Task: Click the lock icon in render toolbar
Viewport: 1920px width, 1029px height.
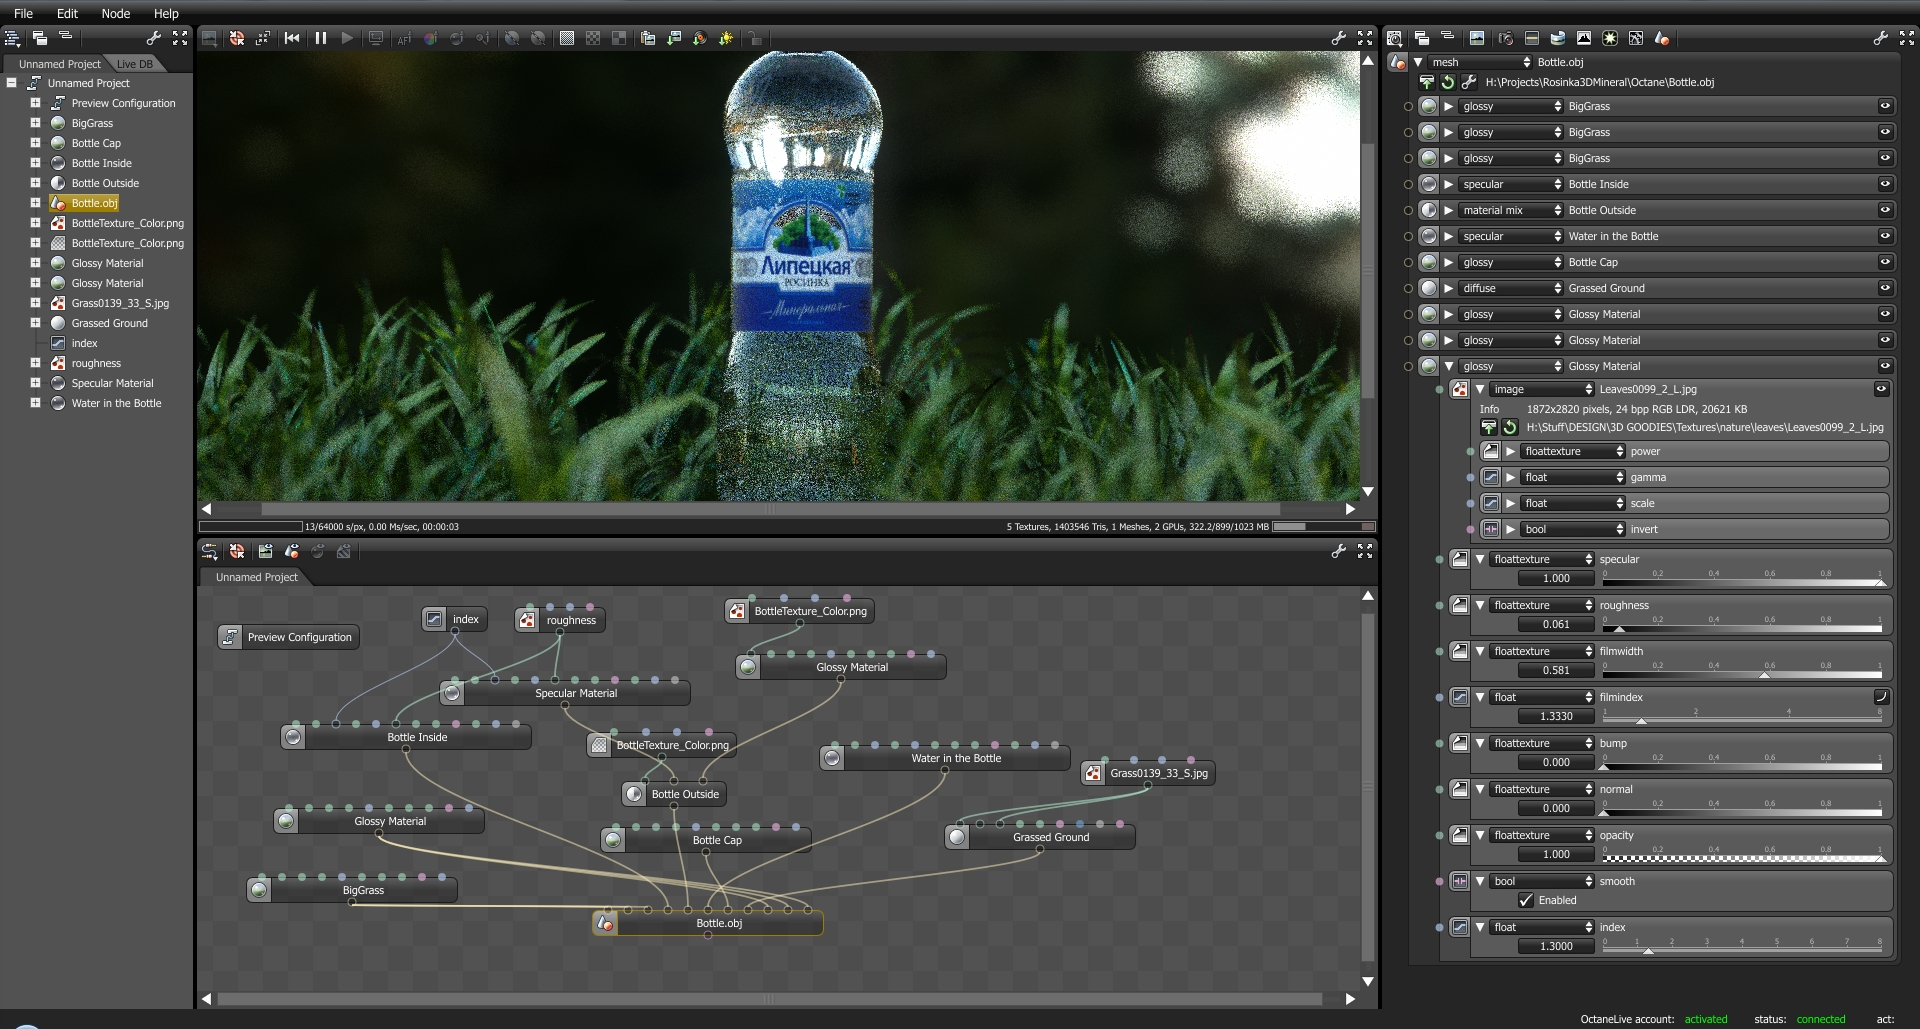Action: 754,38
